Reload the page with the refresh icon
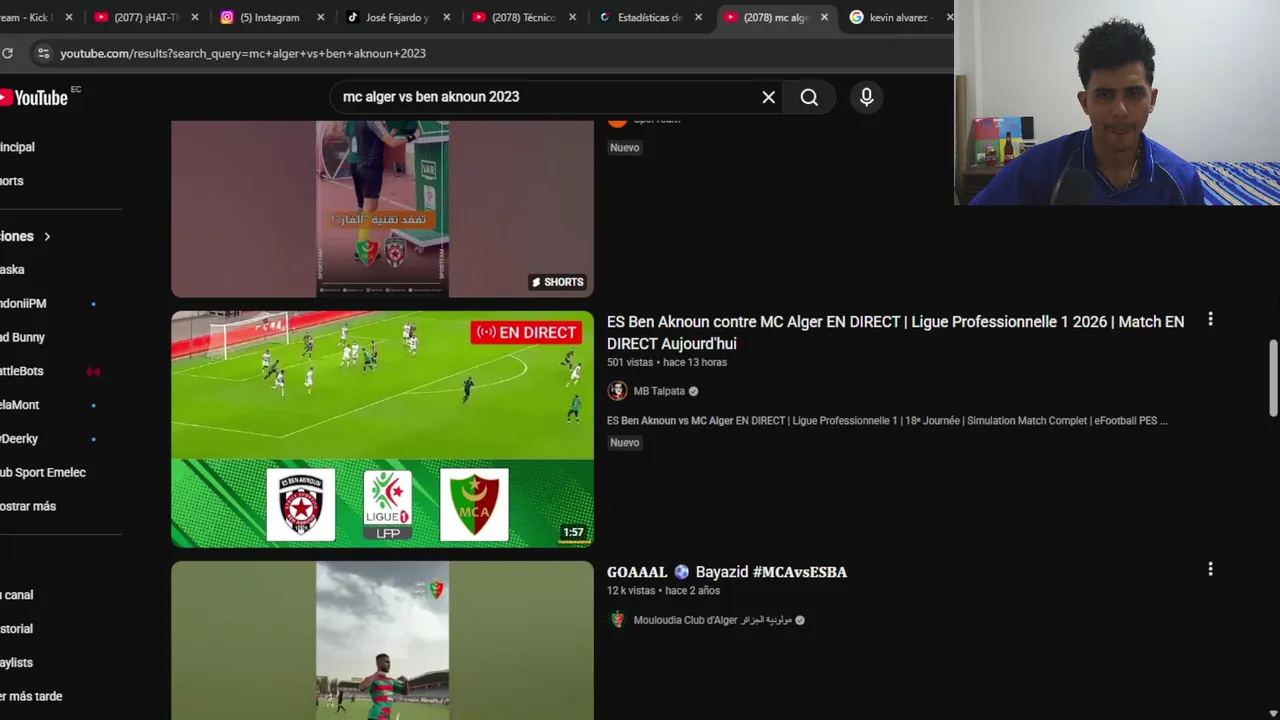This screenshot has height=720, width=1280. click(x=7, y=53)
